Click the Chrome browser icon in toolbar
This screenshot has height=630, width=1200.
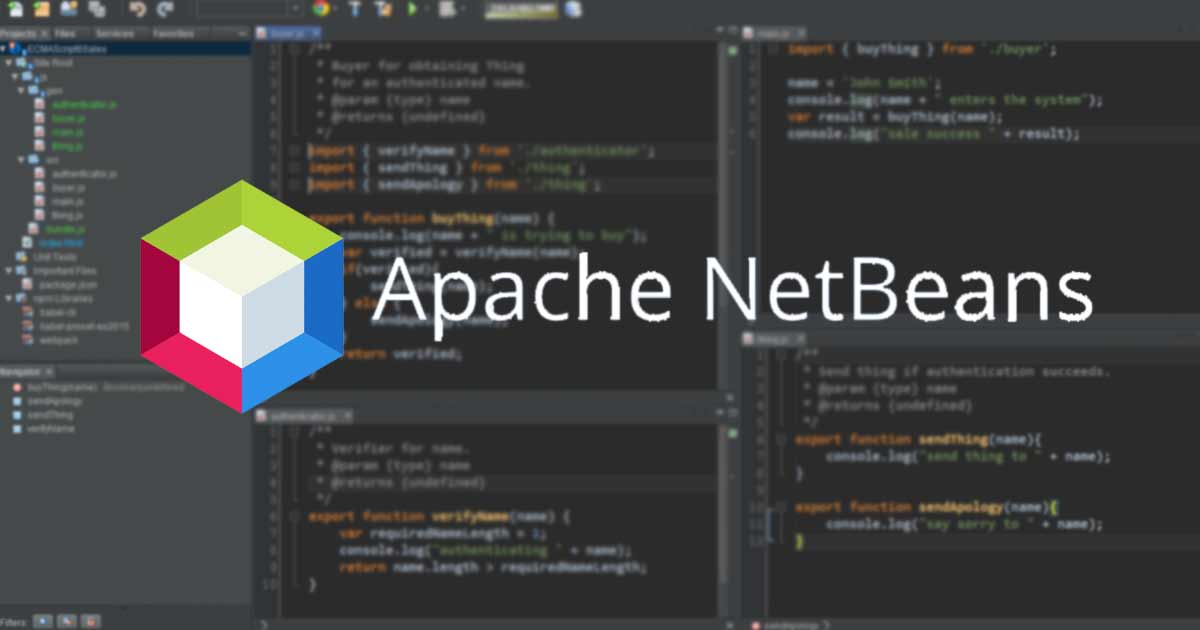pos(321,9)
